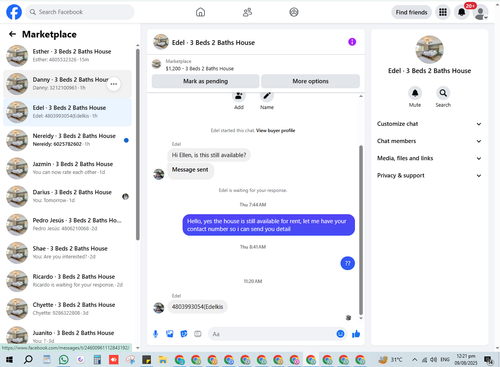Screen dimensions: 500x367
Task: Expand Privacy & support section
Action: coord(429,176)
